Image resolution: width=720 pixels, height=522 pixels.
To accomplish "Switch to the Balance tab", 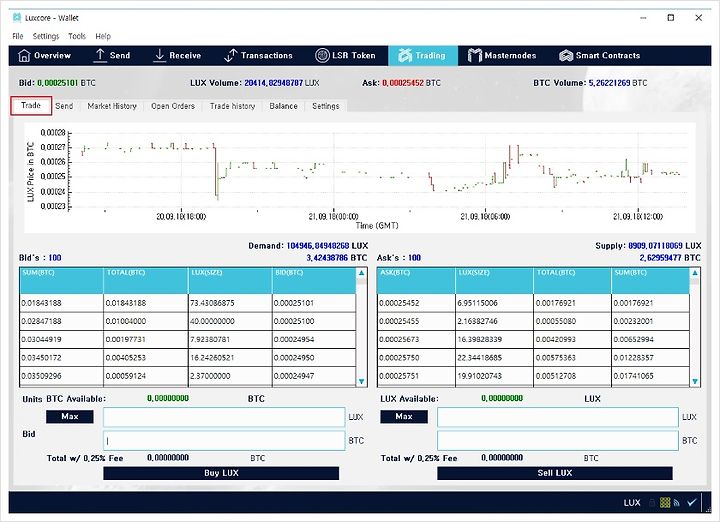I will pyautogui.click(x=283, y=106).
